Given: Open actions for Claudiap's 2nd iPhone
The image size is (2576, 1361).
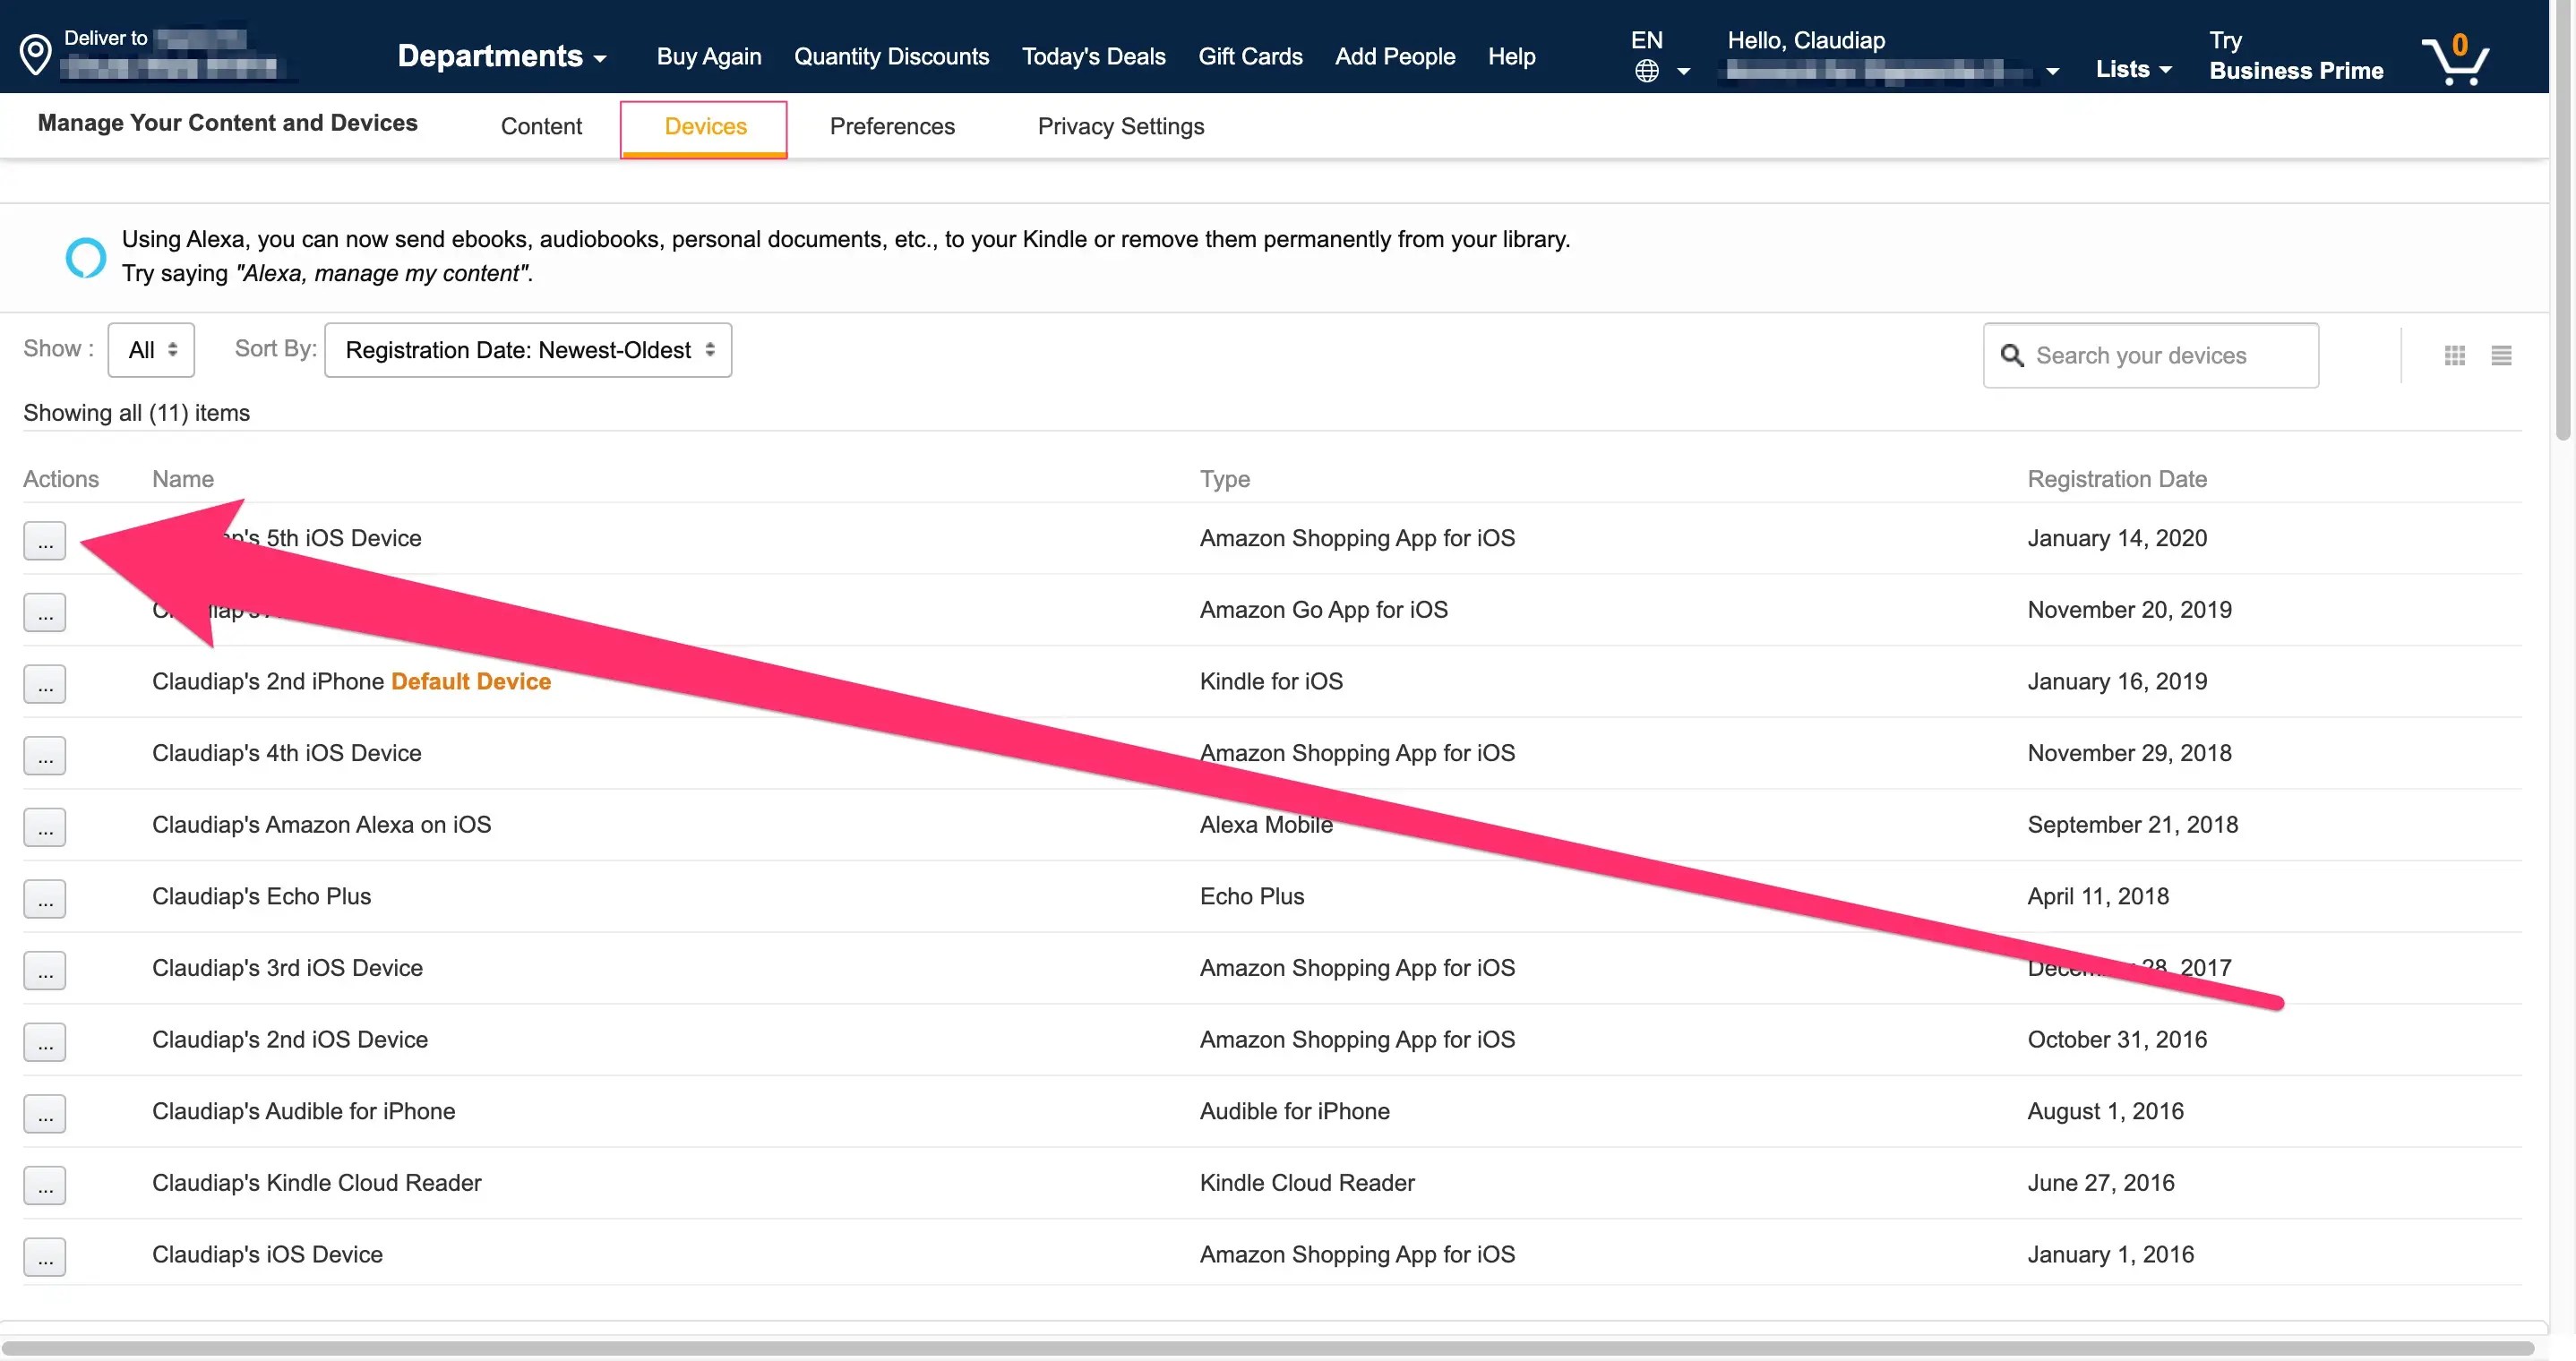Looking at the screenshot, I should pos(45,684).
